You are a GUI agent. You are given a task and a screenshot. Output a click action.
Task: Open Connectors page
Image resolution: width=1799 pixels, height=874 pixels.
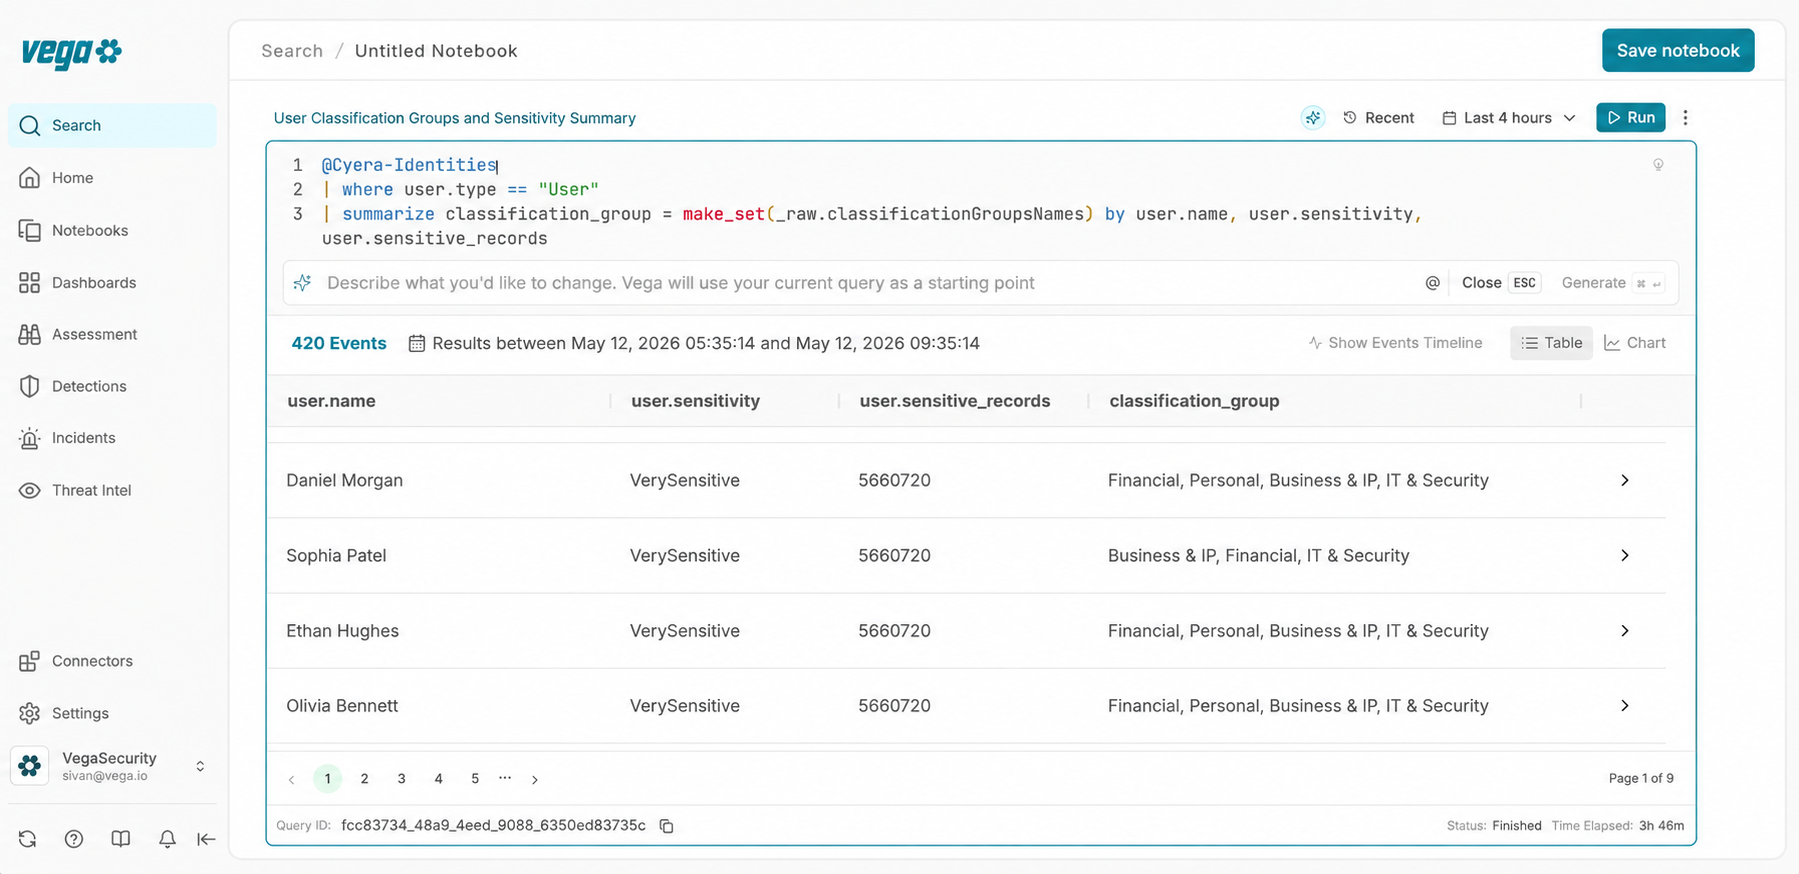112,661
